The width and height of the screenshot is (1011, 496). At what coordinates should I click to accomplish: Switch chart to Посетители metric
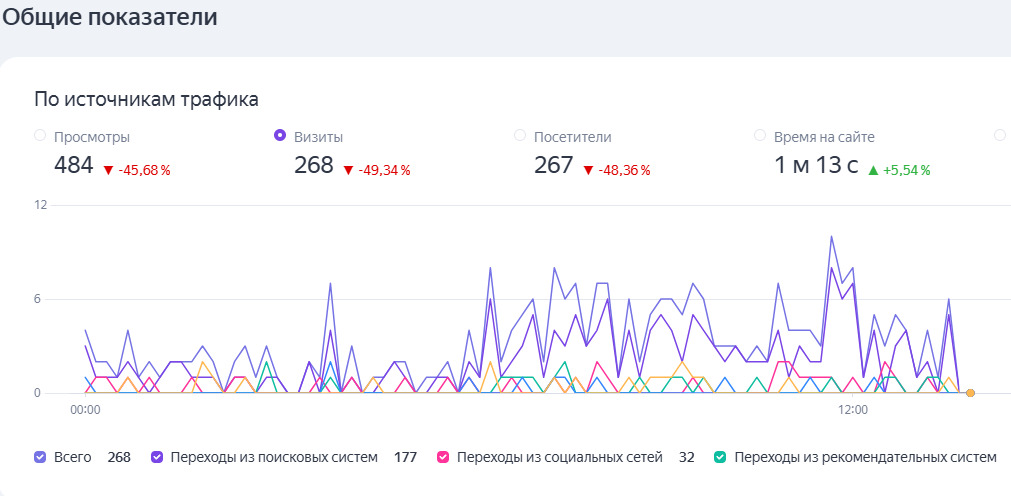(520, 136)
